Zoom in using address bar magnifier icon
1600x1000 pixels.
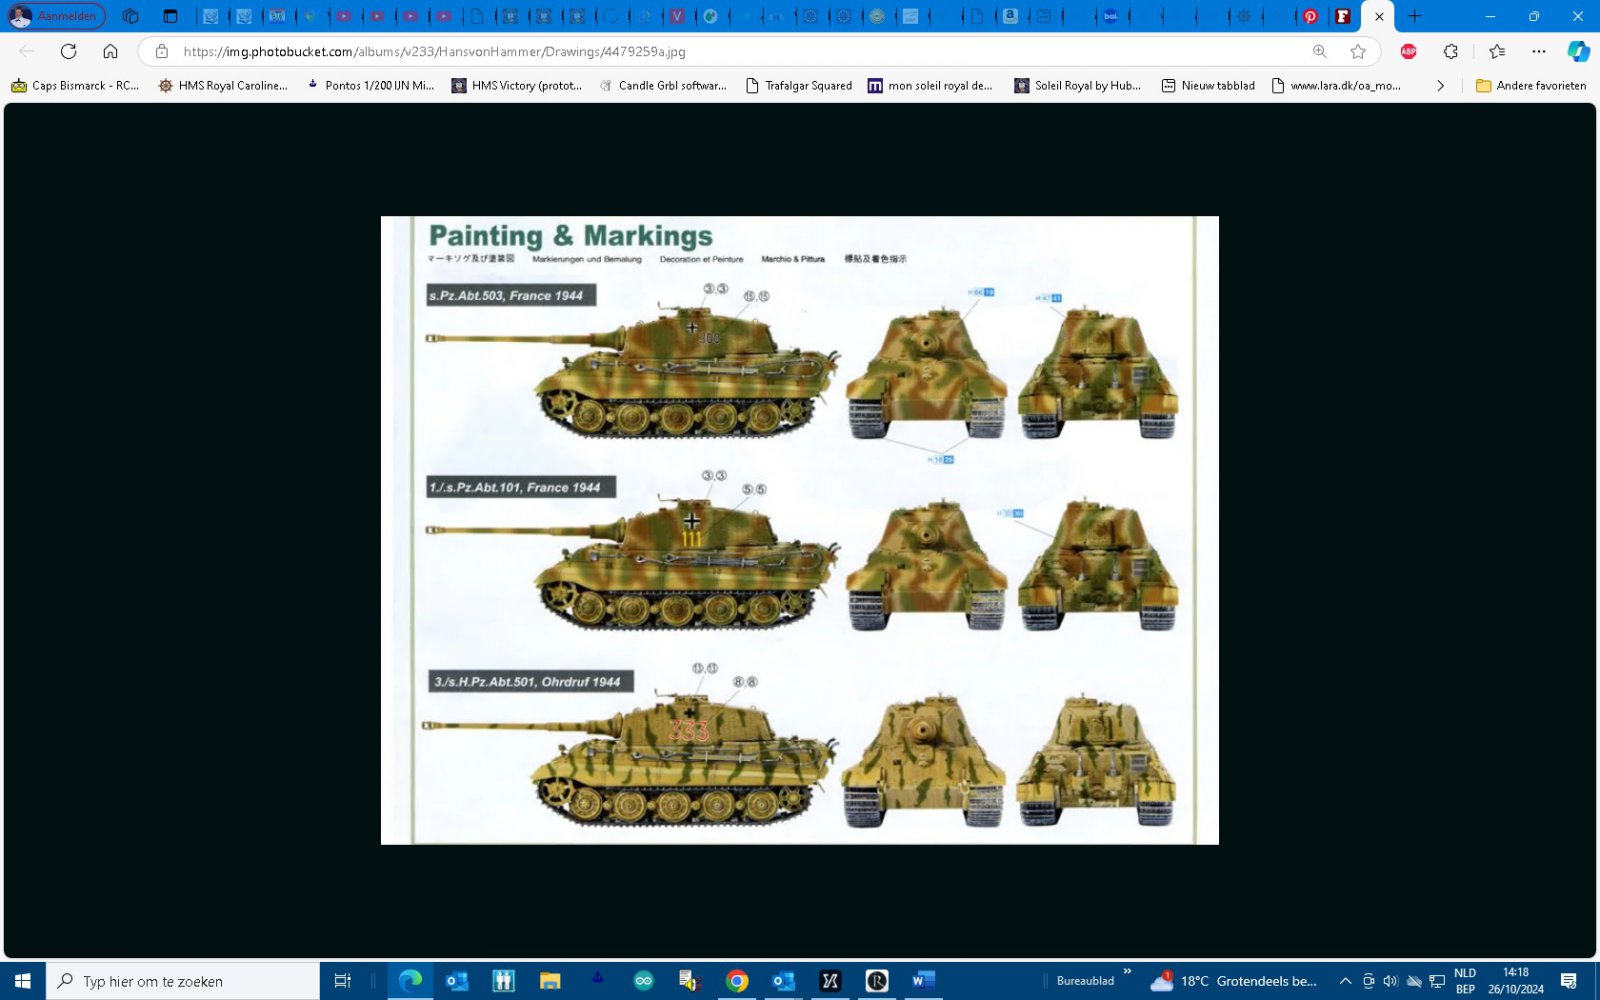tap(1319, 51)
